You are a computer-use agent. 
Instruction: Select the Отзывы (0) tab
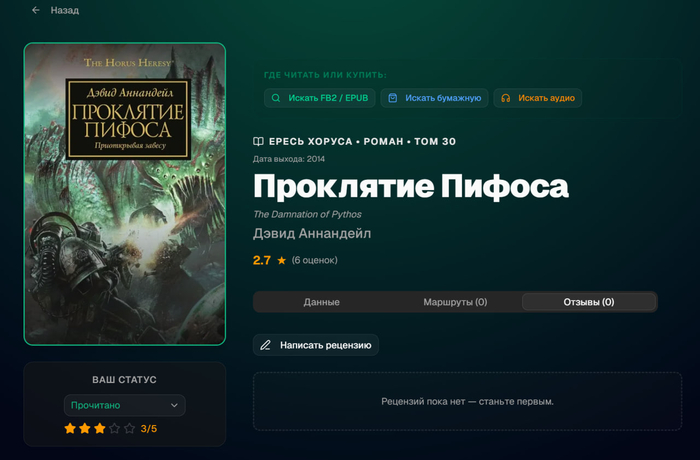pos(589,302)
